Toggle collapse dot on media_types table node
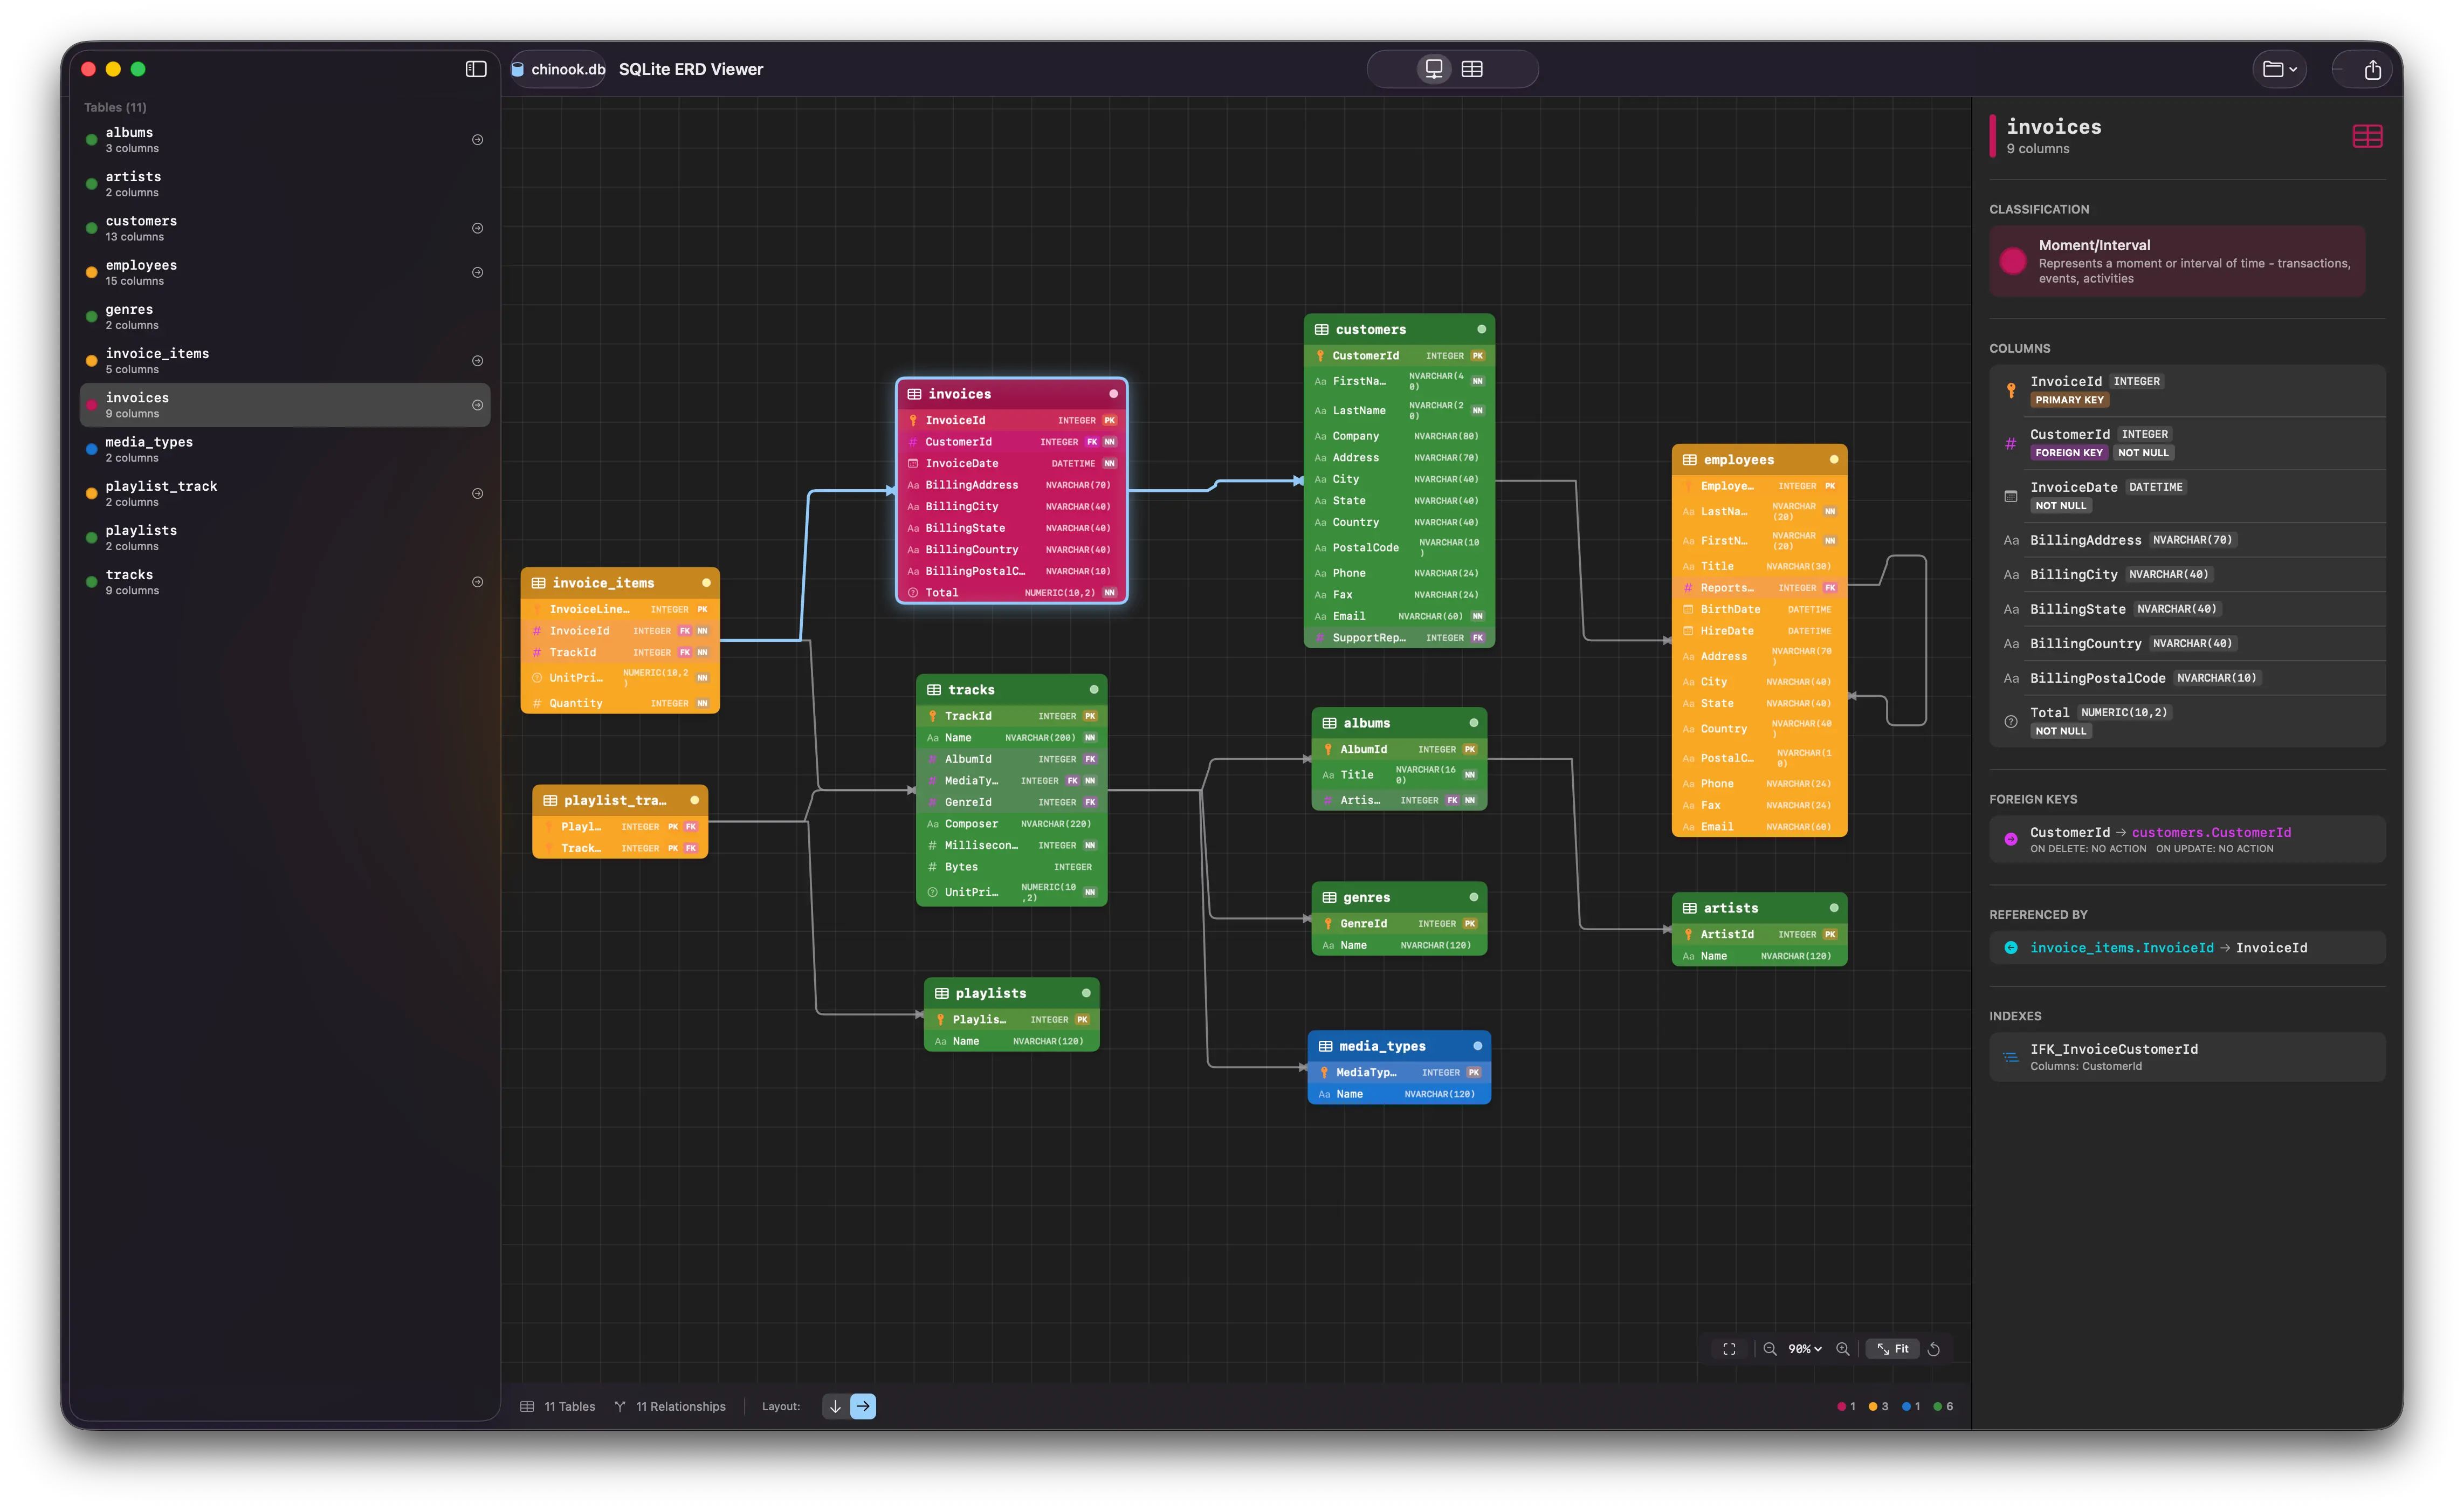This screenshot has height=1510, width=2464. tap(1477, 1046)
